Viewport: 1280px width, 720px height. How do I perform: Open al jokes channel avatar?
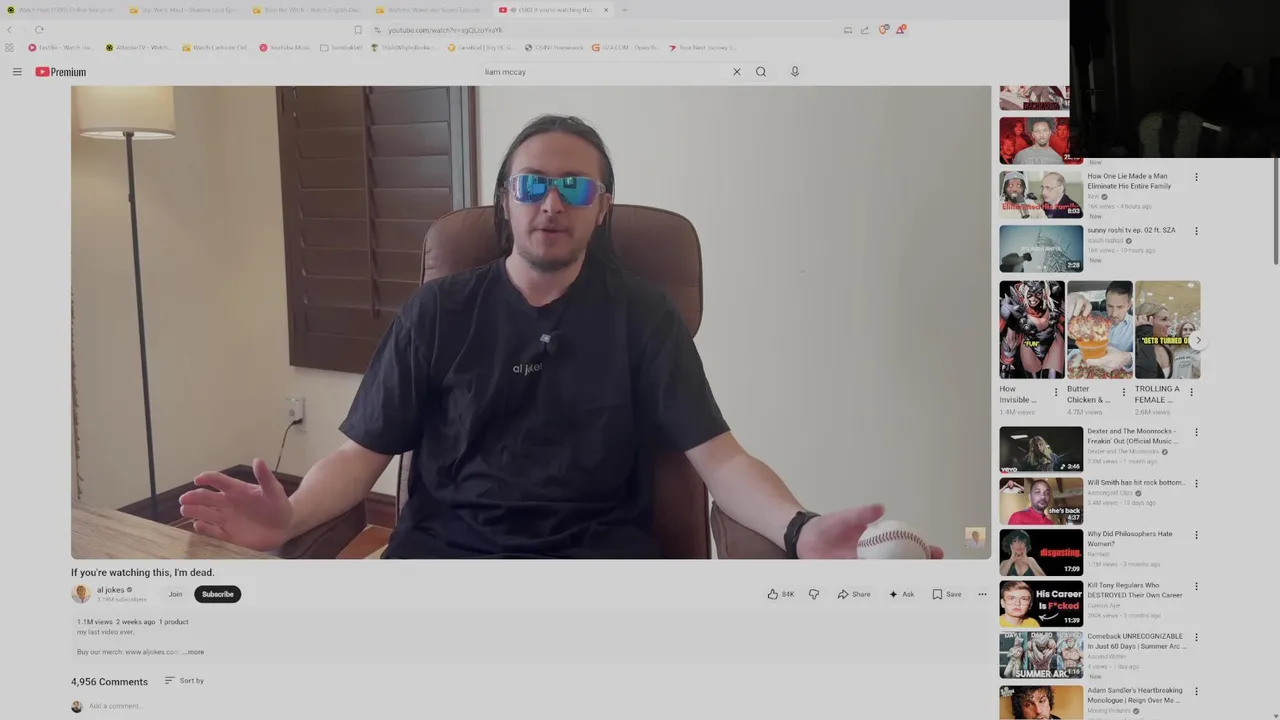(81, 594)
